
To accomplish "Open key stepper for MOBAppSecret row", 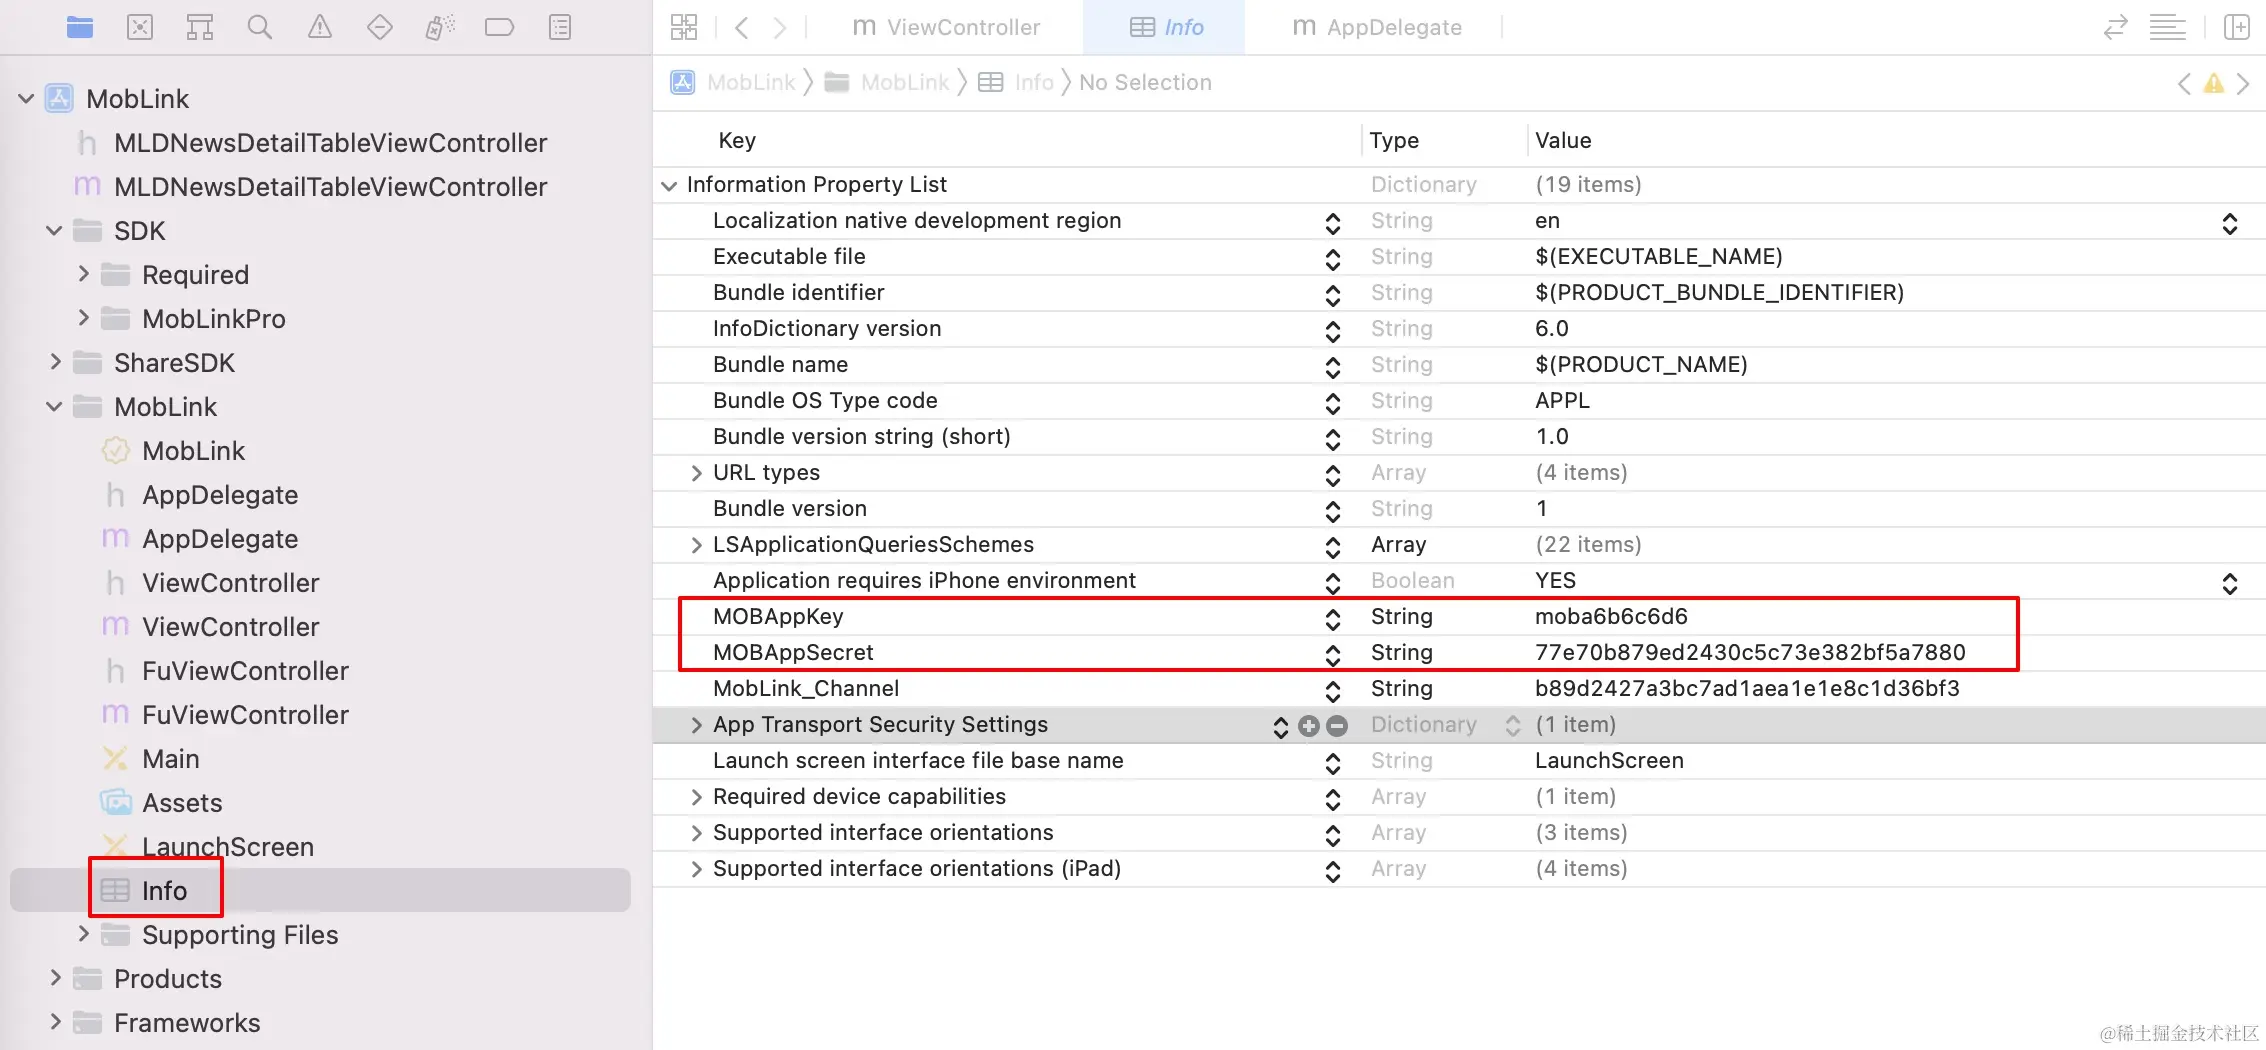I will (x=1332, y=655).
